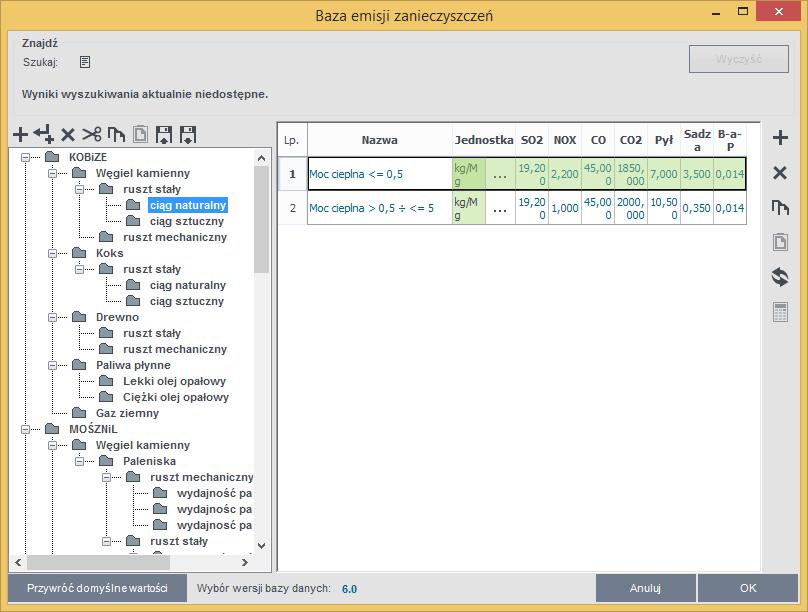Click row header number 2 in table
Screen dimensions: 808x612
pyautogui.click(x=293, y=208)
